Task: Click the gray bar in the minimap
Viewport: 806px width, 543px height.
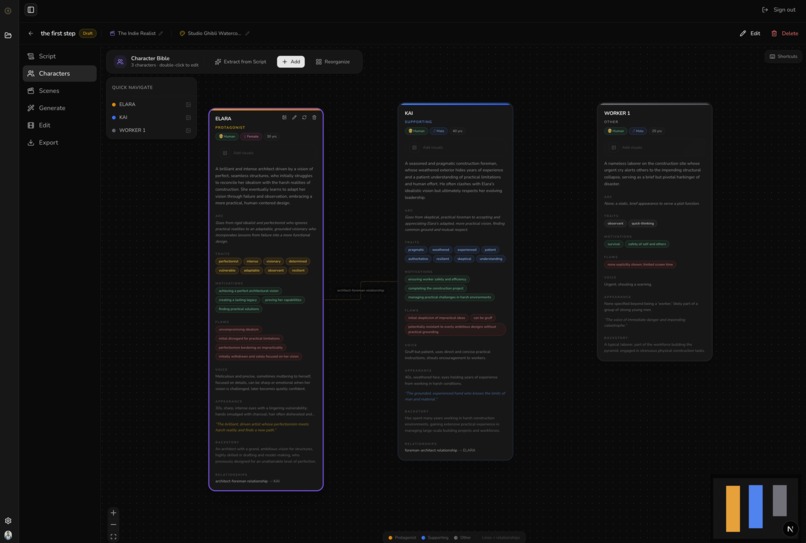Action: tap(780, 500)
